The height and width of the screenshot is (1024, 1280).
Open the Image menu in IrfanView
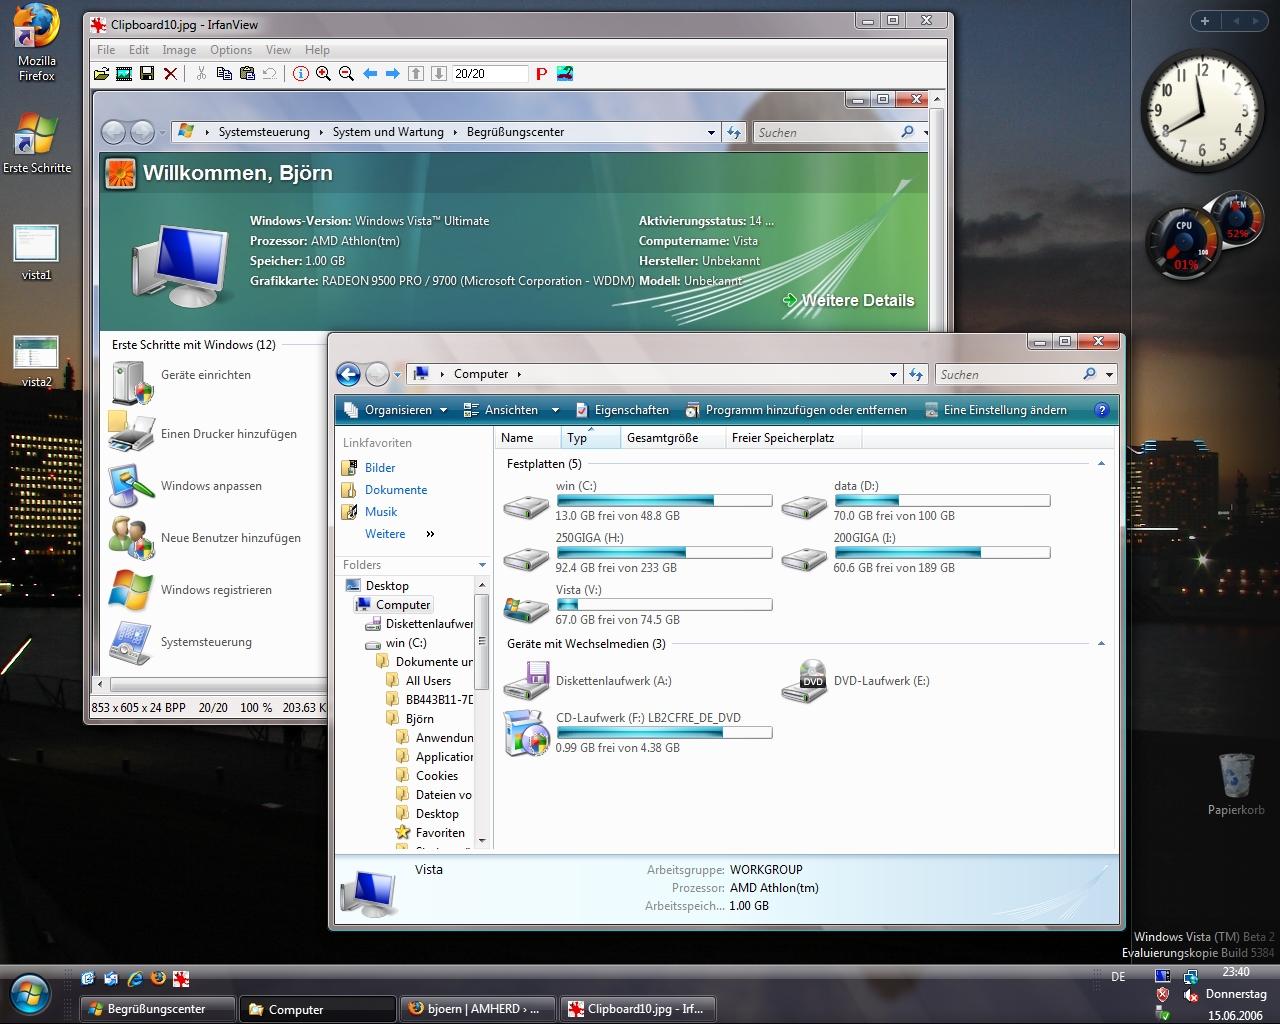(179, 50)
